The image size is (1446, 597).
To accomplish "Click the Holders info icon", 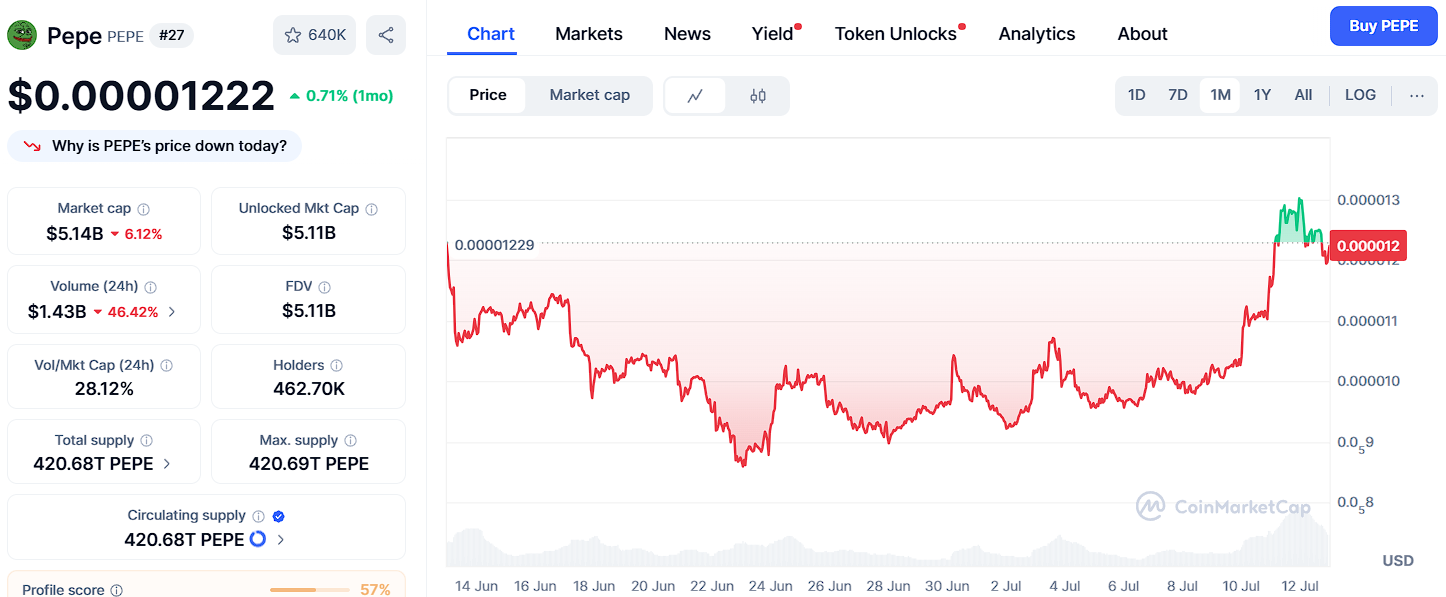I will coord(337,366).
